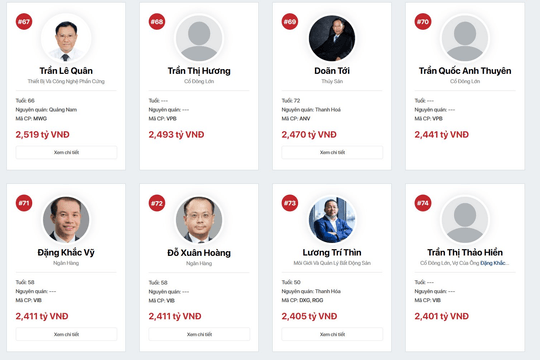Screen dimensions: 540x360
Task: Follow the Đặng Khắc link under Trần Thị Thảo Hiền
Action: click(495, 263)
